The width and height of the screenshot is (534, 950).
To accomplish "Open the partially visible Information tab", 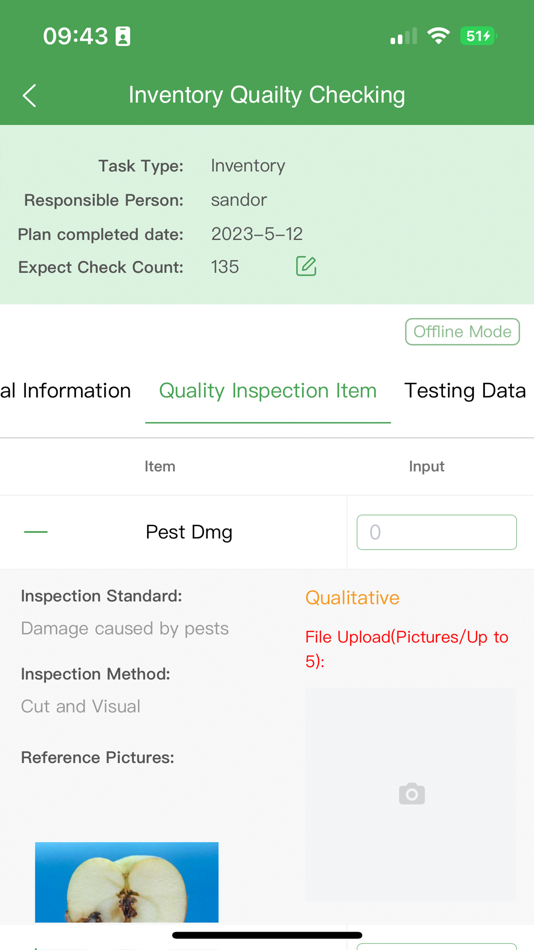I will click(65, 391).
